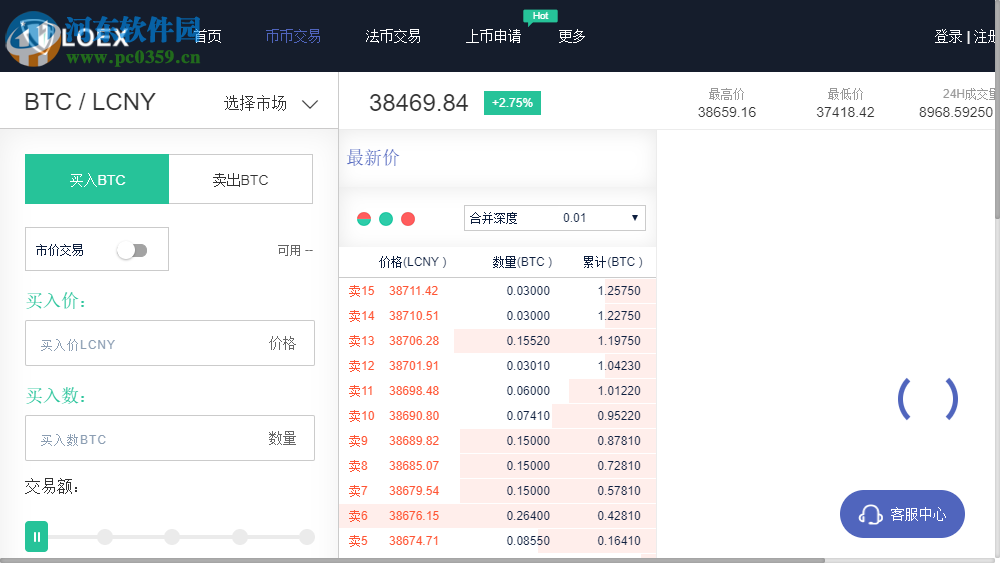Focus the 买入数BTC quantity input
The height and width of the screenshot is (563, 1000).
pyautogui.click(x=170, y=438)
